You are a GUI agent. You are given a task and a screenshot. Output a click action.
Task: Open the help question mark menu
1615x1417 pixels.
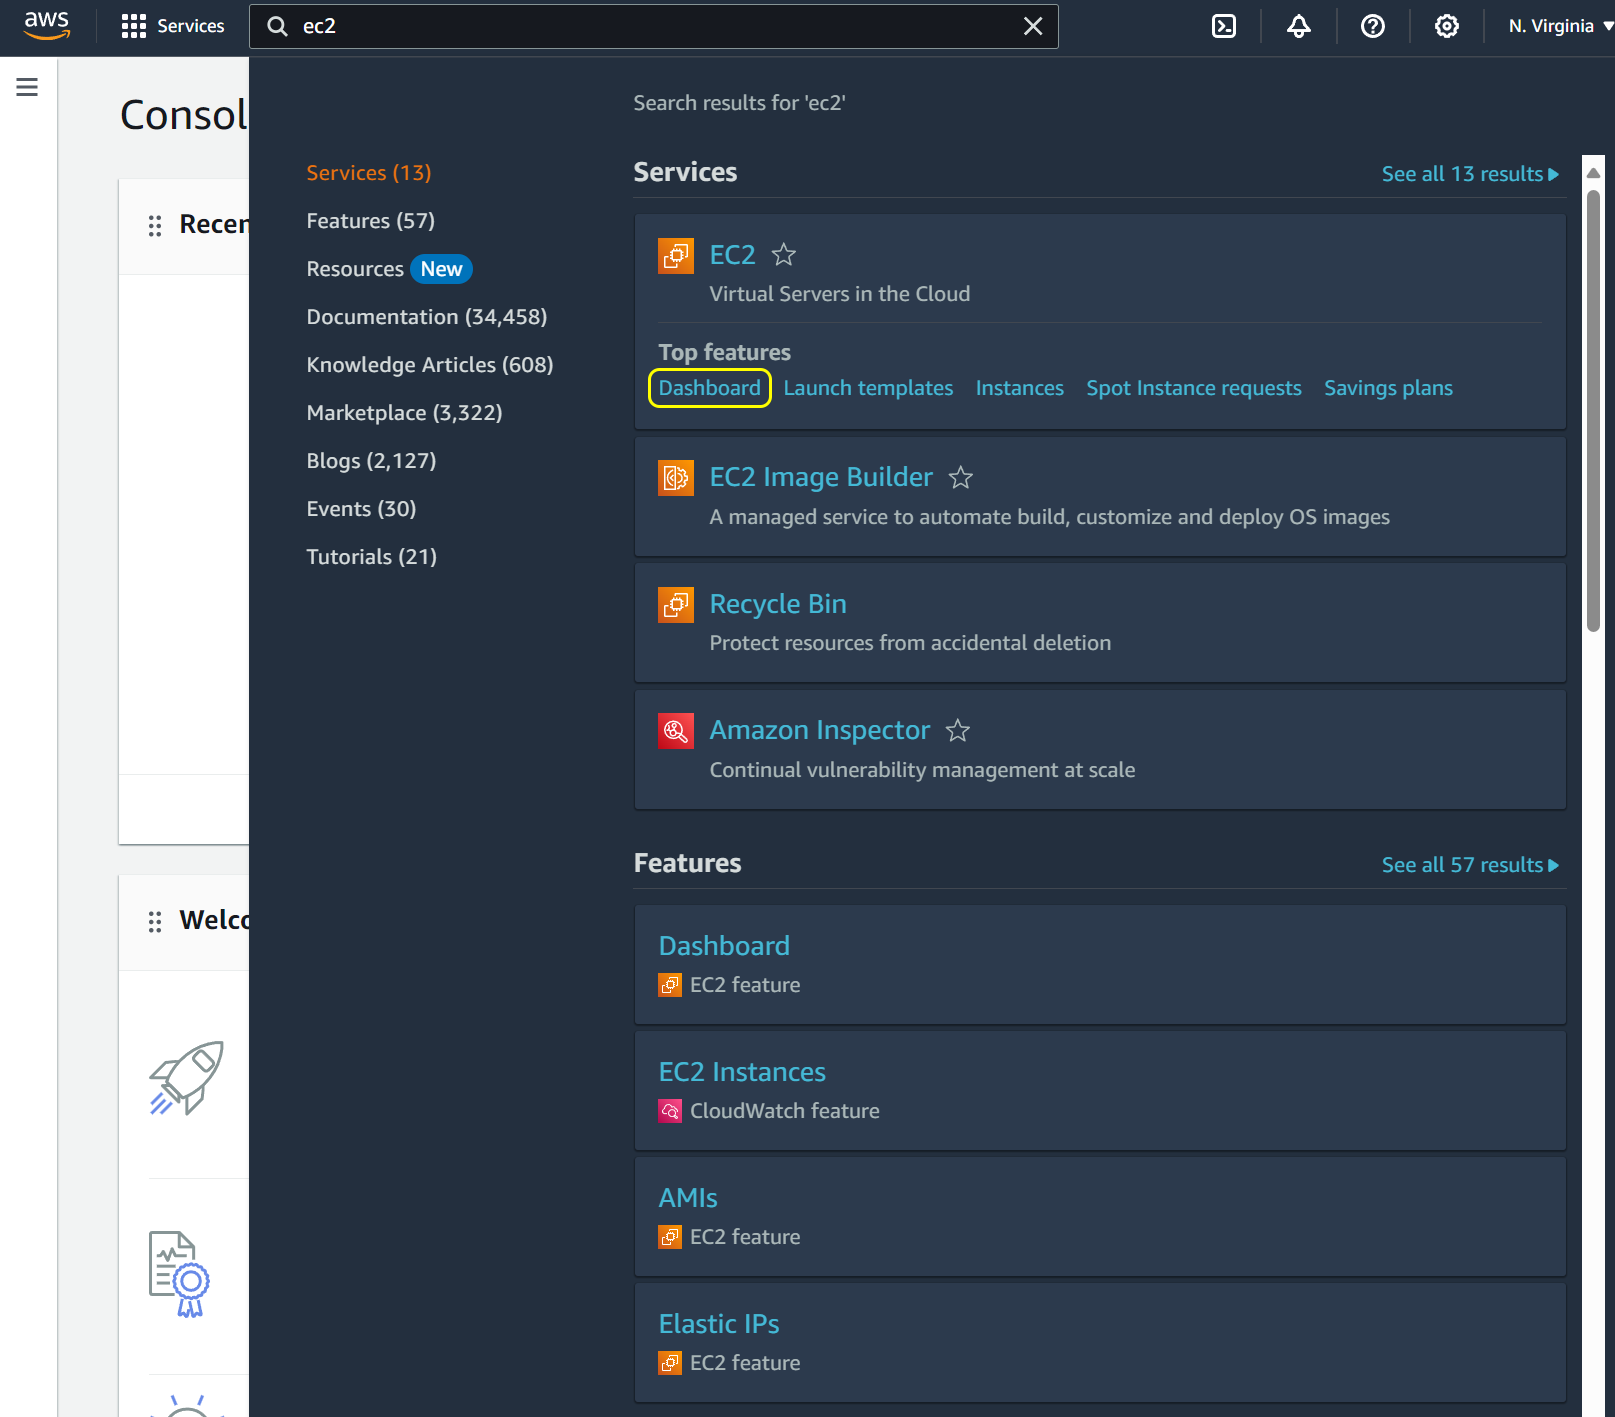tap(1373, 26)
